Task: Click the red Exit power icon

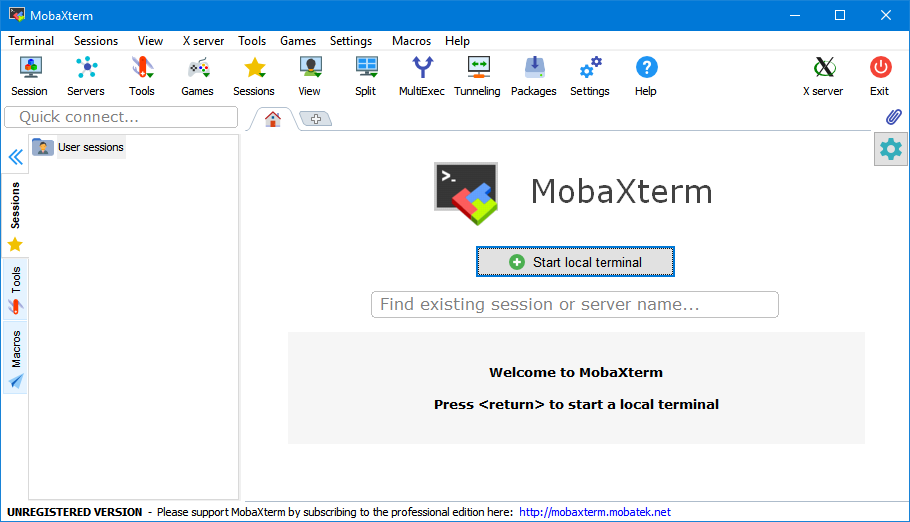Action: tap(880, 76)
